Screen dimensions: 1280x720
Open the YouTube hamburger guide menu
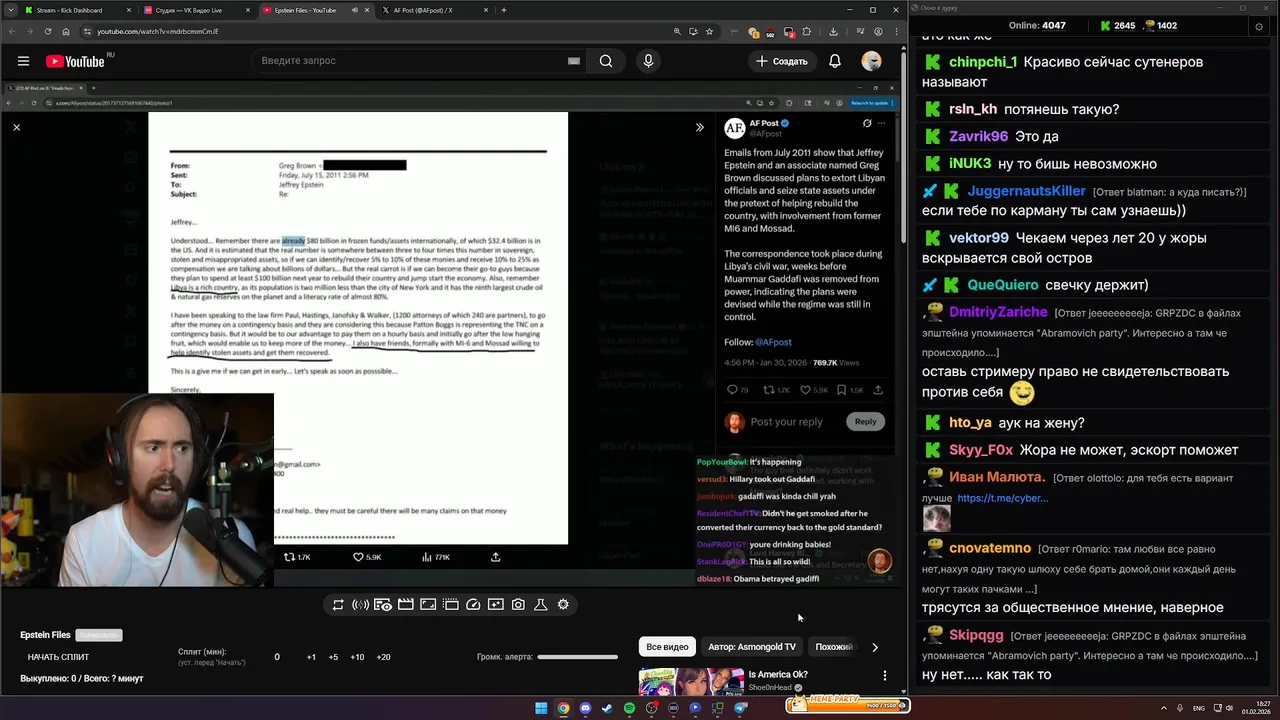23,61
